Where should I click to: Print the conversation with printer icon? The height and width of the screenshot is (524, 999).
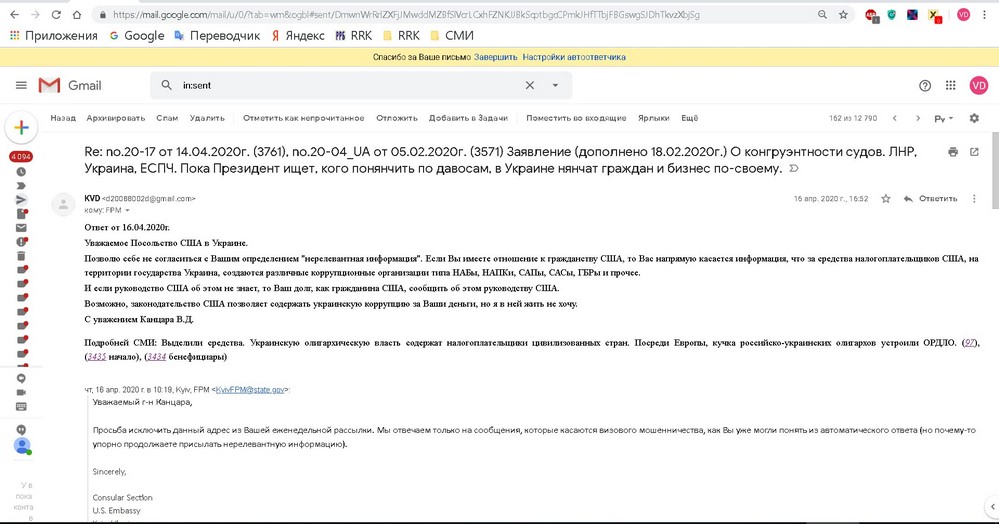(953, 152)
